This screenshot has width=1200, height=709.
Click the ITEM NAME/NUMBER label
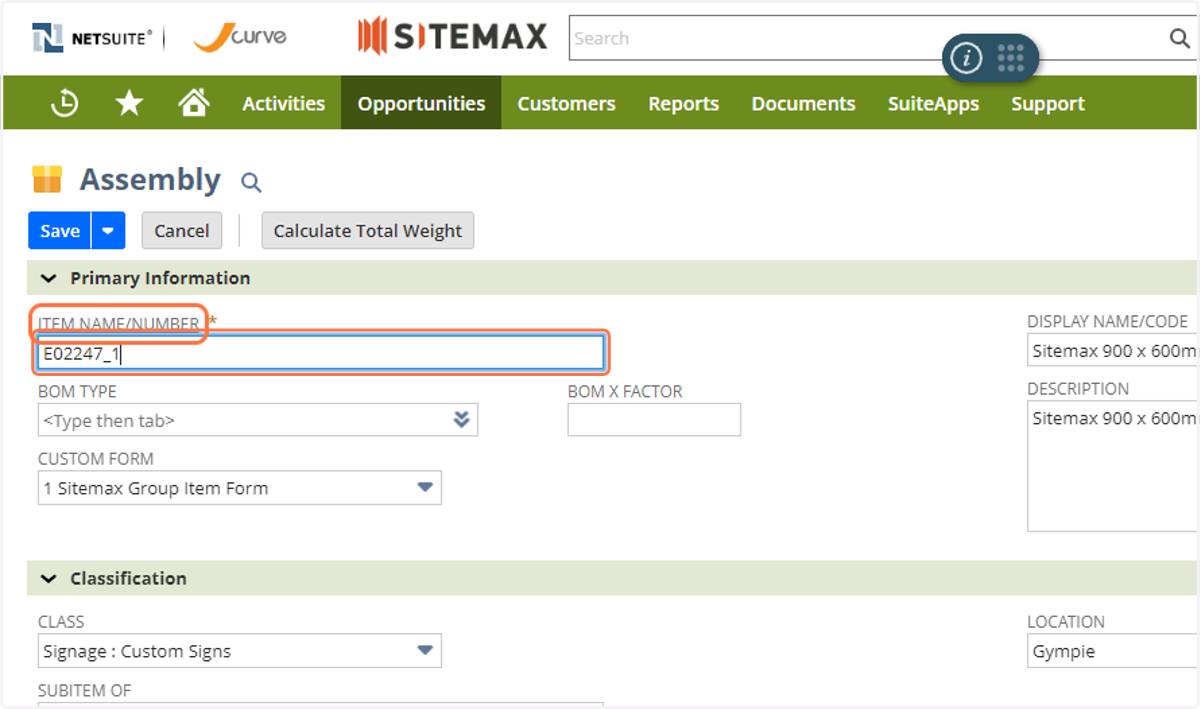pos(118,324)
